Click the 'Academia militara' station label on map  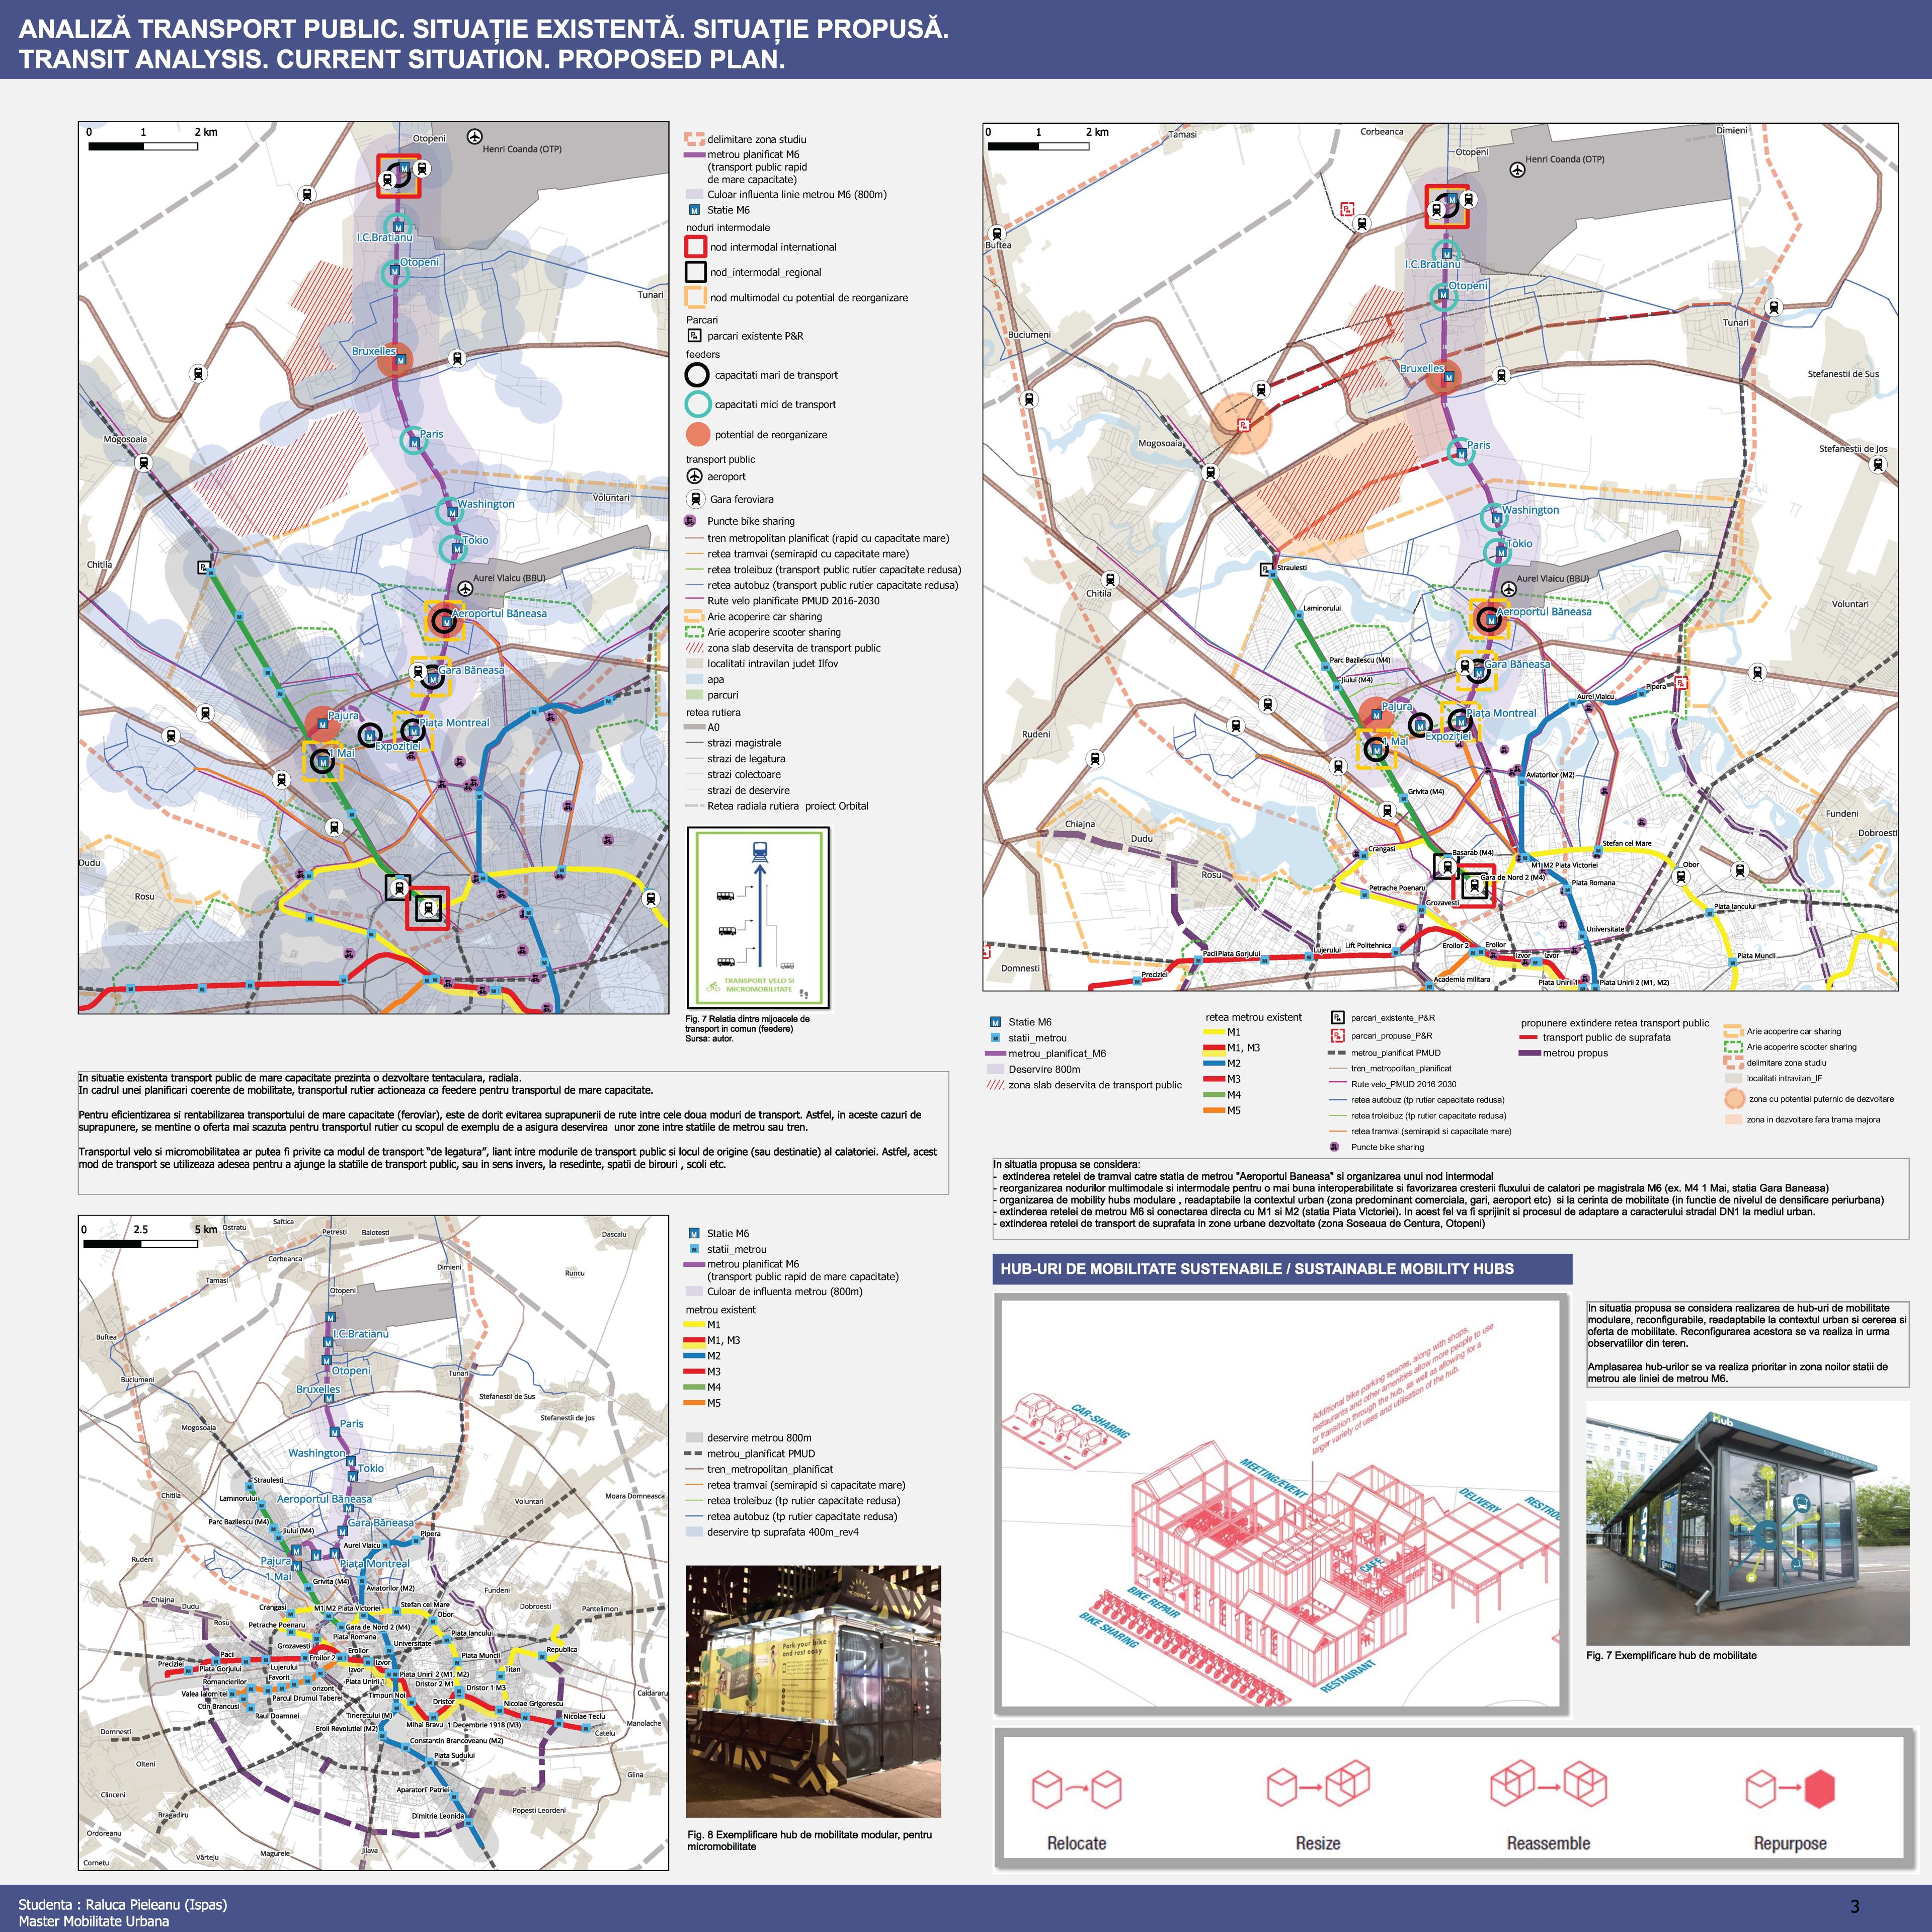(1462, 979)
